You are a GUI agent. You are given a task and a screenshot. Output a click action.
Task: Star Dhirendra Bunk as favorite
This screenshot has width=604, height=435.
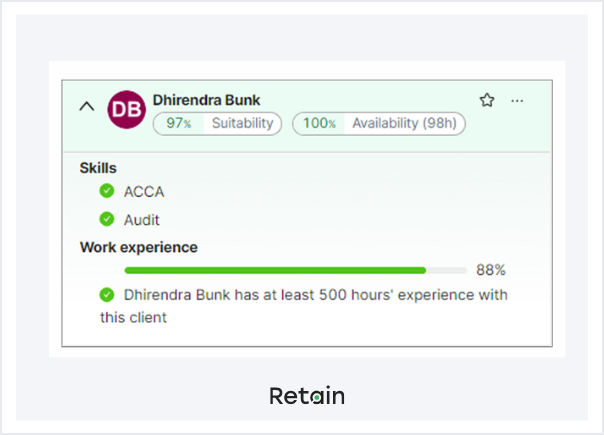487,100
